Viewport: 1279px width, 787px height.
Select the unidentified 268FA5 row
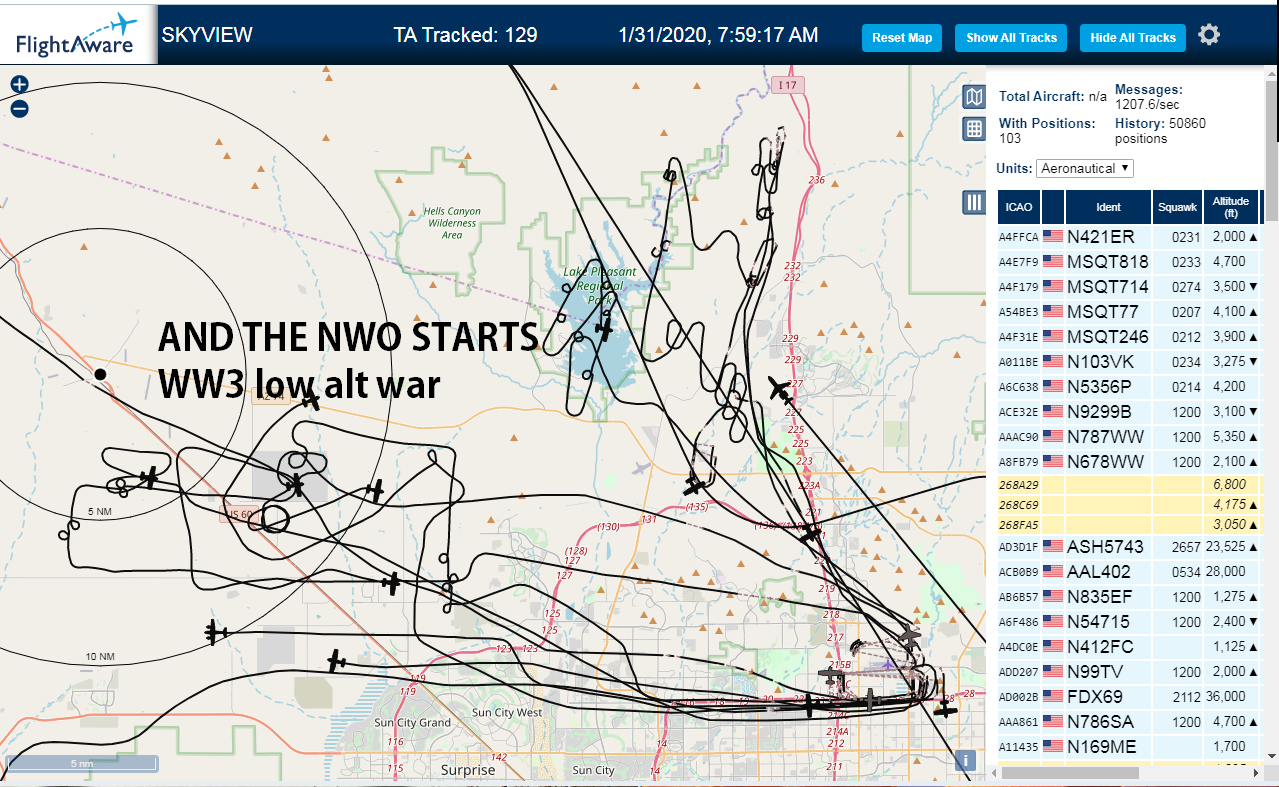tap(1129, 524)
